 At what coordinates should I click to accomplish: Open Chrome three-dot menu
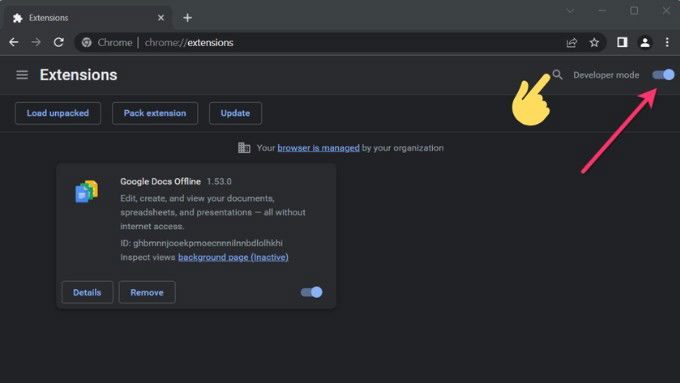coord(667,42)
